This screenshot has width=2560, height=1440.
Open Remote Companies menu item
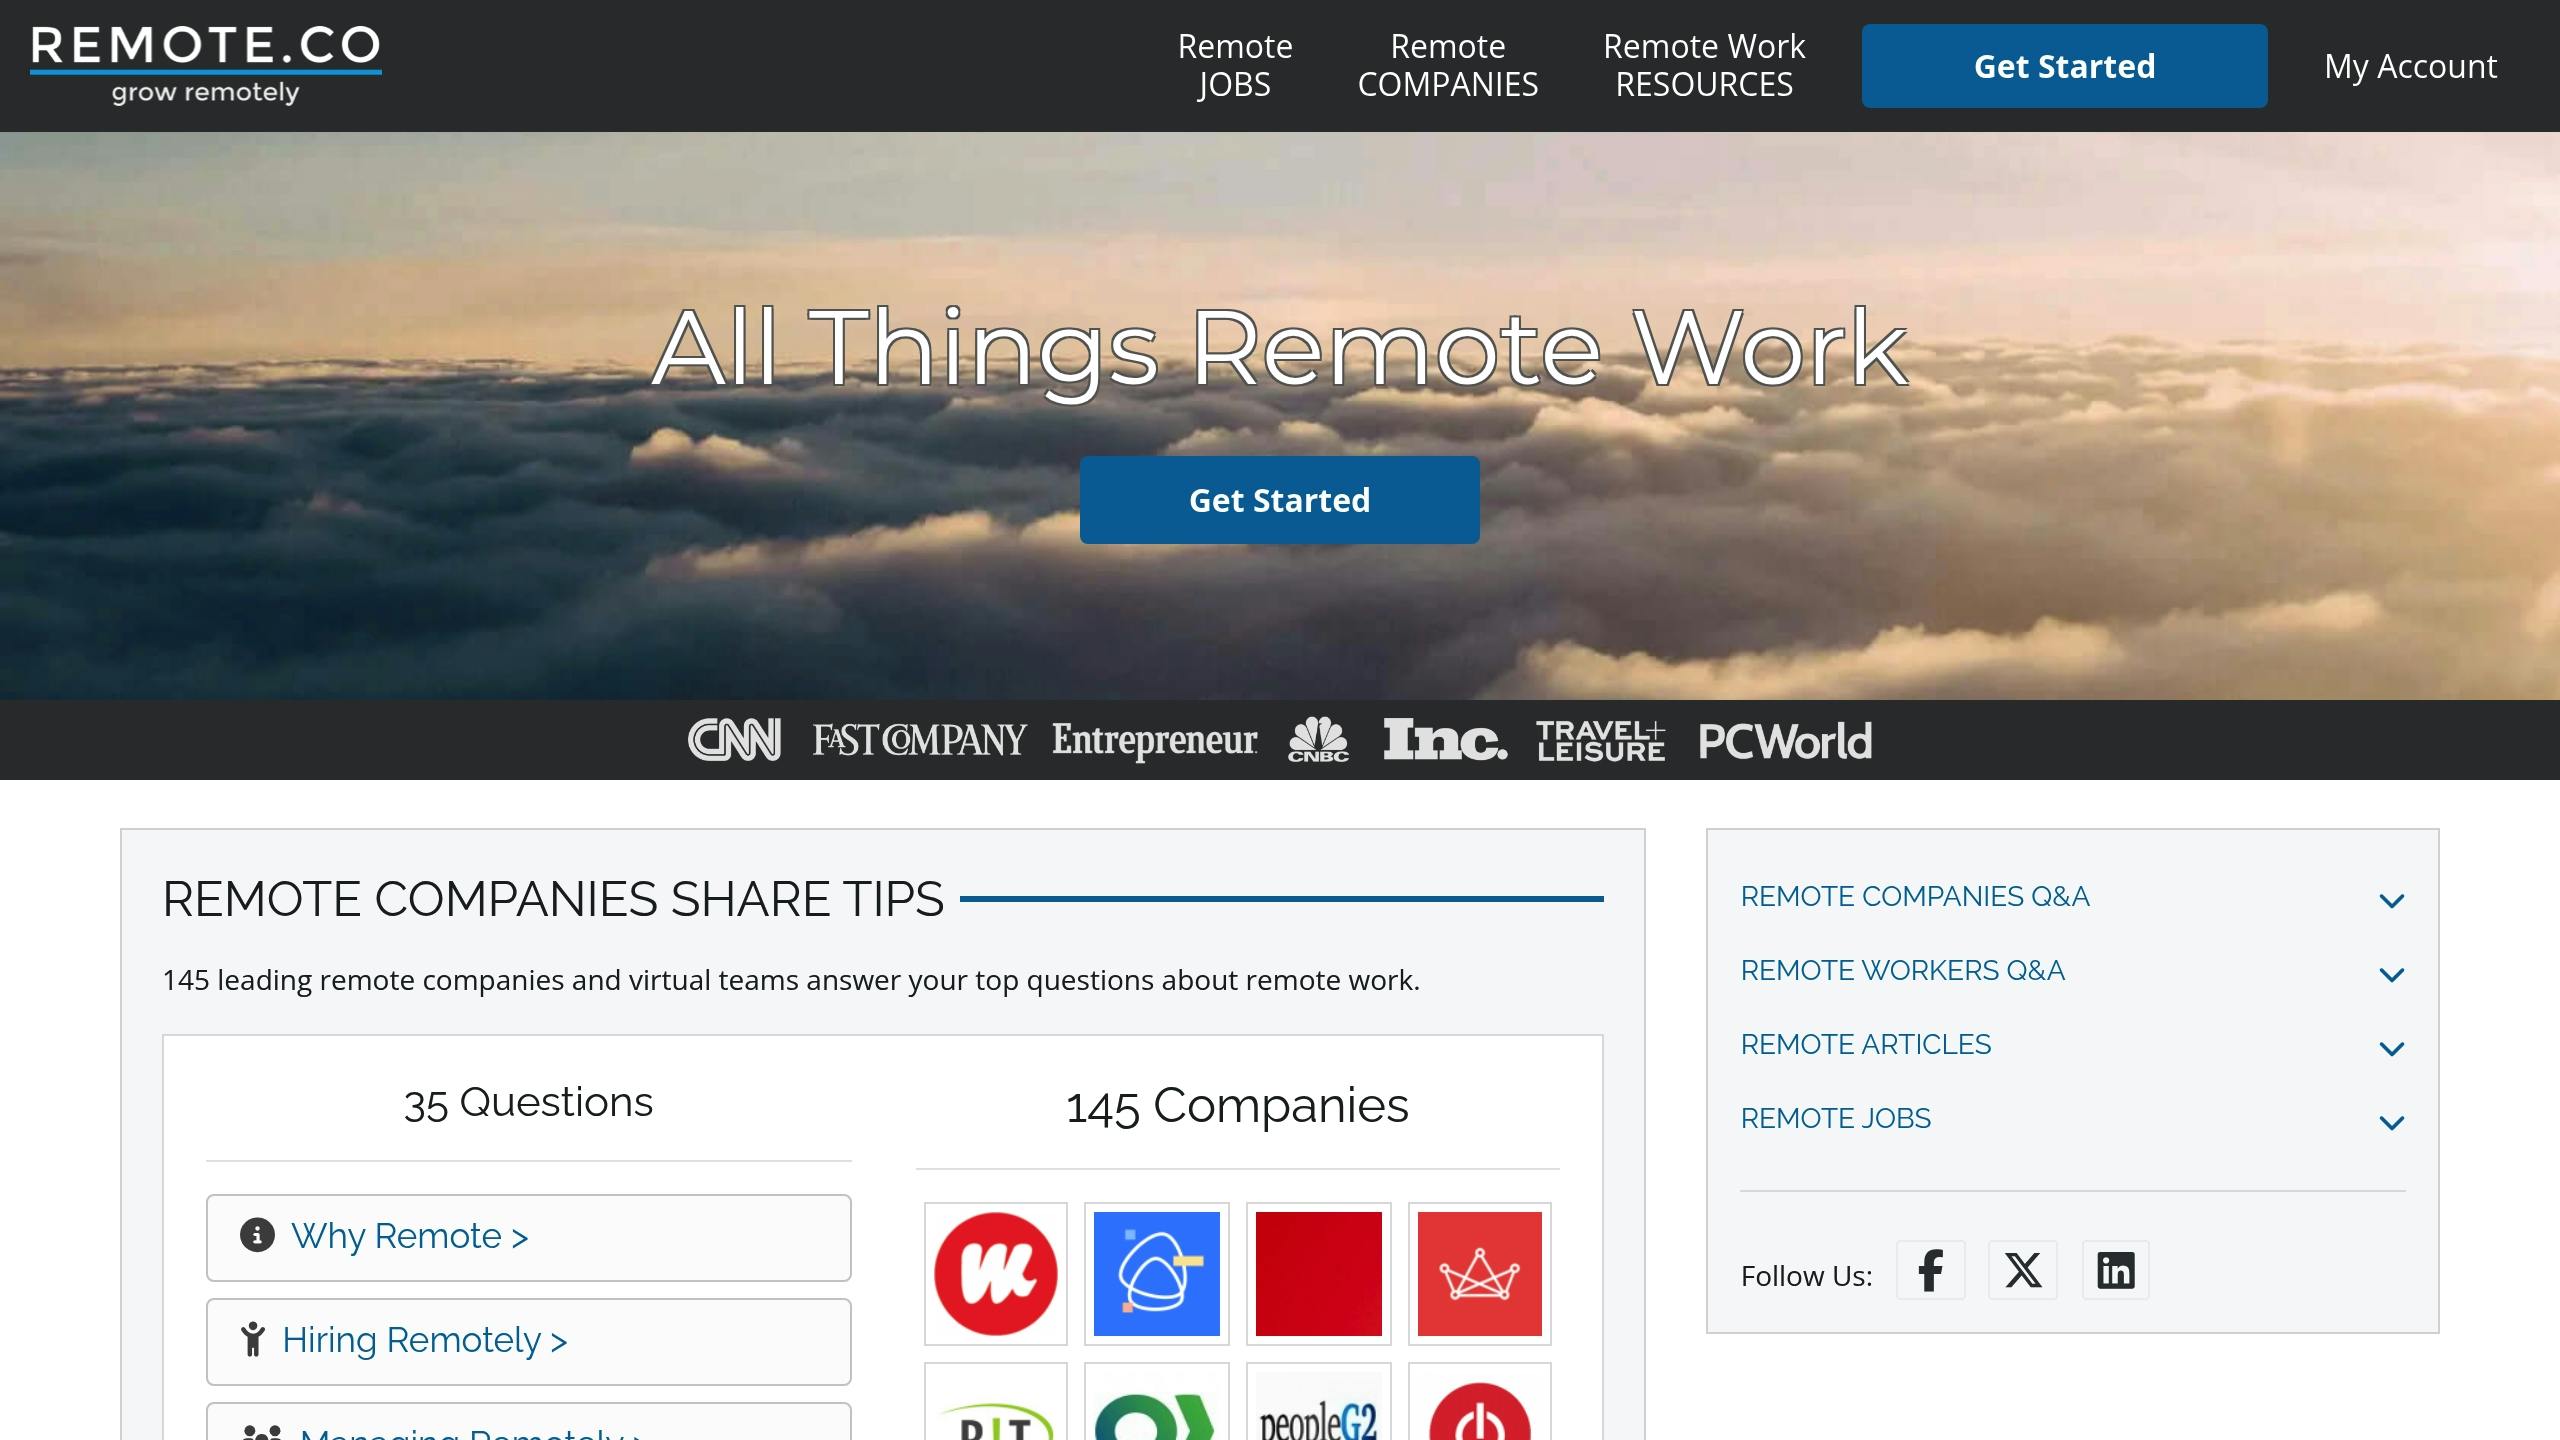pos(1447,65)
